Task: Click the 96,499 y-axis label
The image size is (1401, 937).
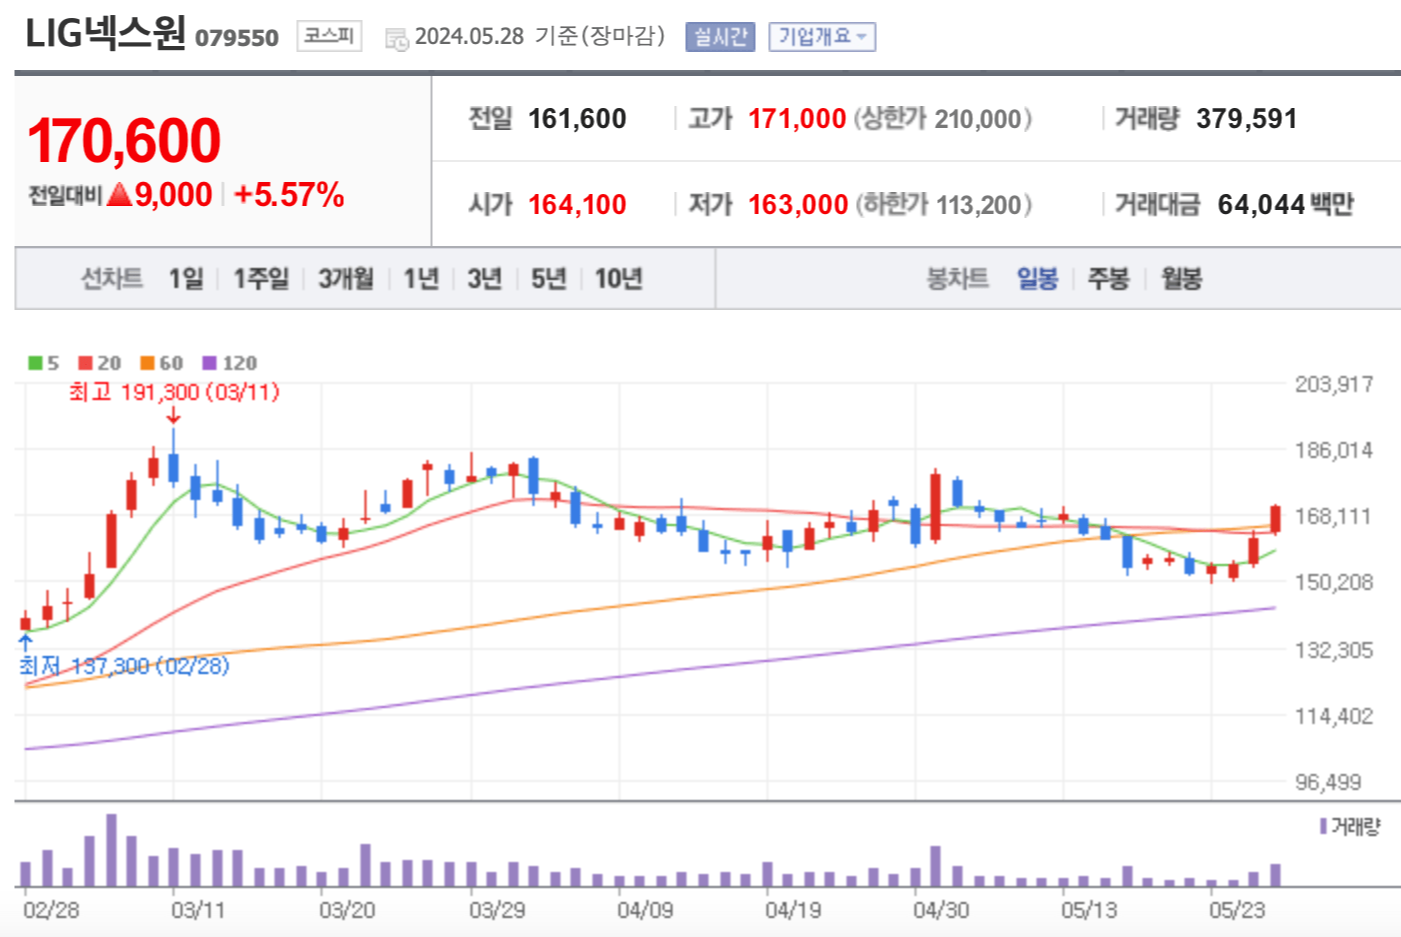Action: tap(1328, 782)
